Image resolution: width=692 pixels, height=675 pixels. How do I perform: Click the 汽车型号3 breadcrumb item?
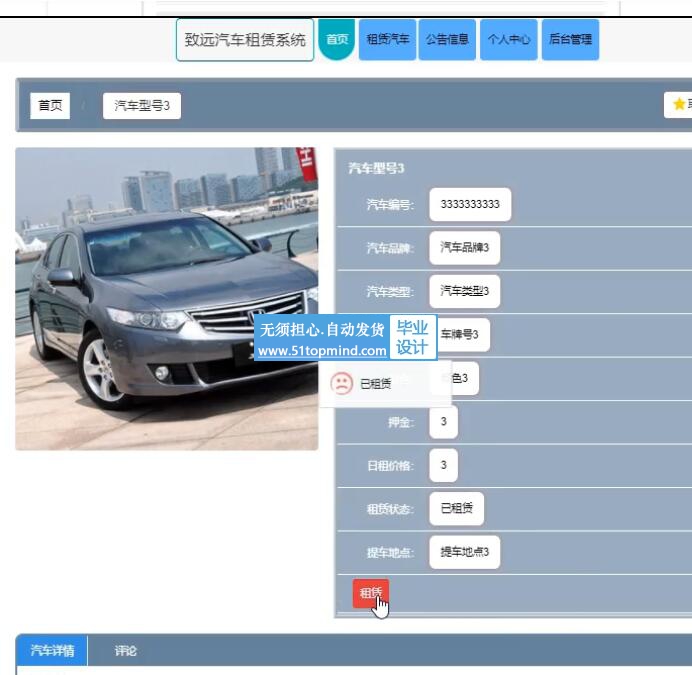click(x=142, y=106)
